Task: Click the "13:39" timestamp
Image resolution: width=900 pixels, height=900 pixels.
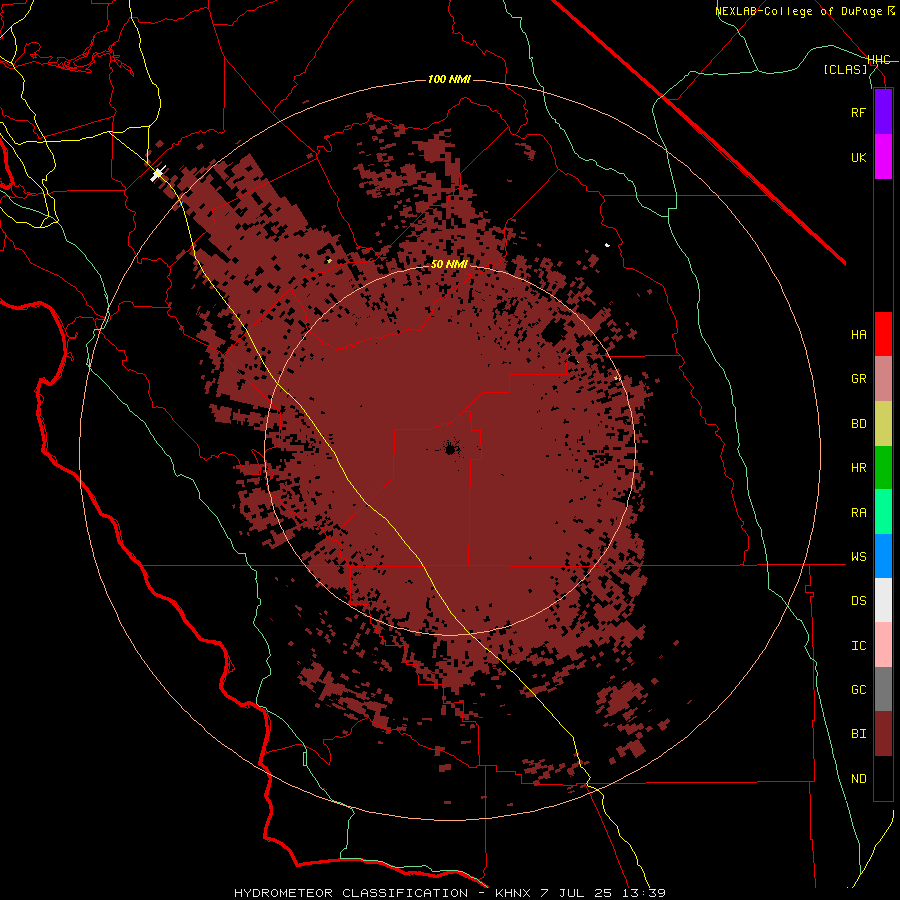Action: click(646, 893)
